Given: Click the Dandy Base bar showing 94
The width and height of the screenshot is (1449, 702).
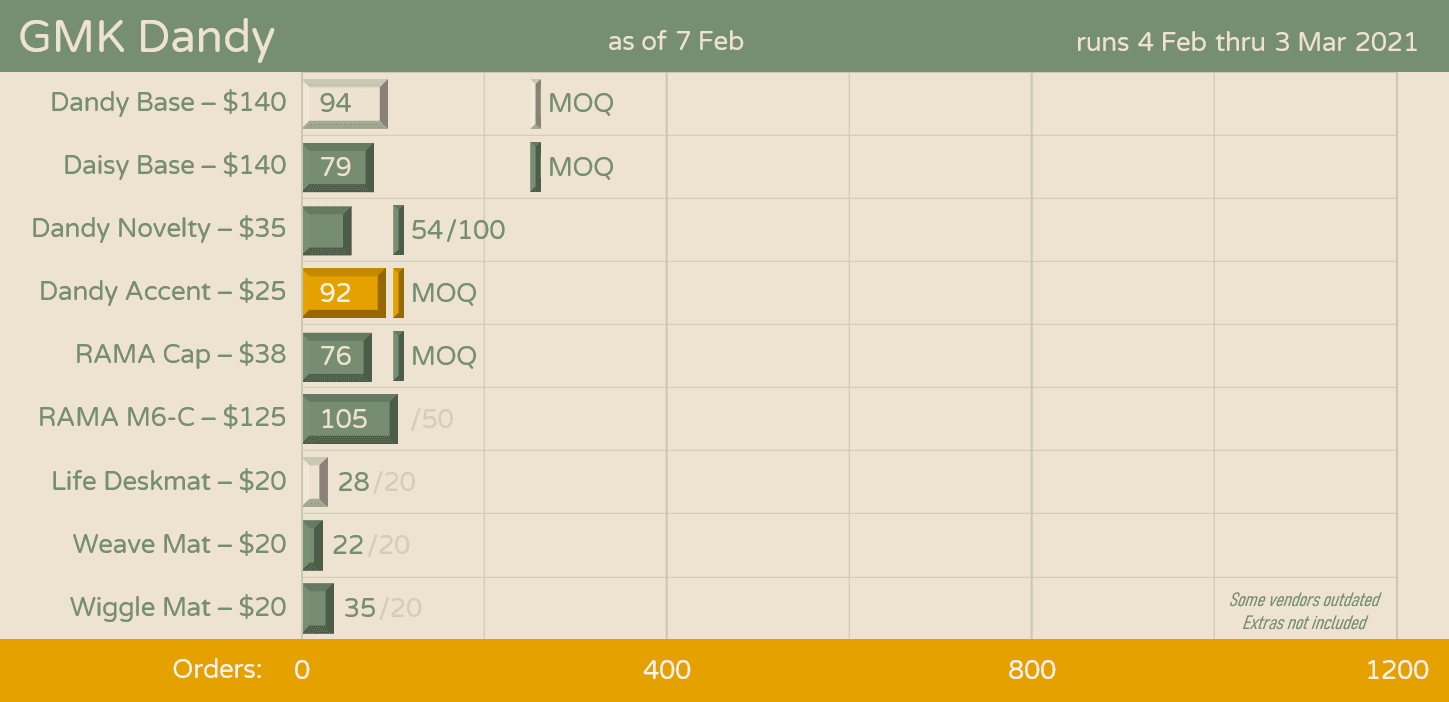Looking at the screenshot, I should [344, 103].
